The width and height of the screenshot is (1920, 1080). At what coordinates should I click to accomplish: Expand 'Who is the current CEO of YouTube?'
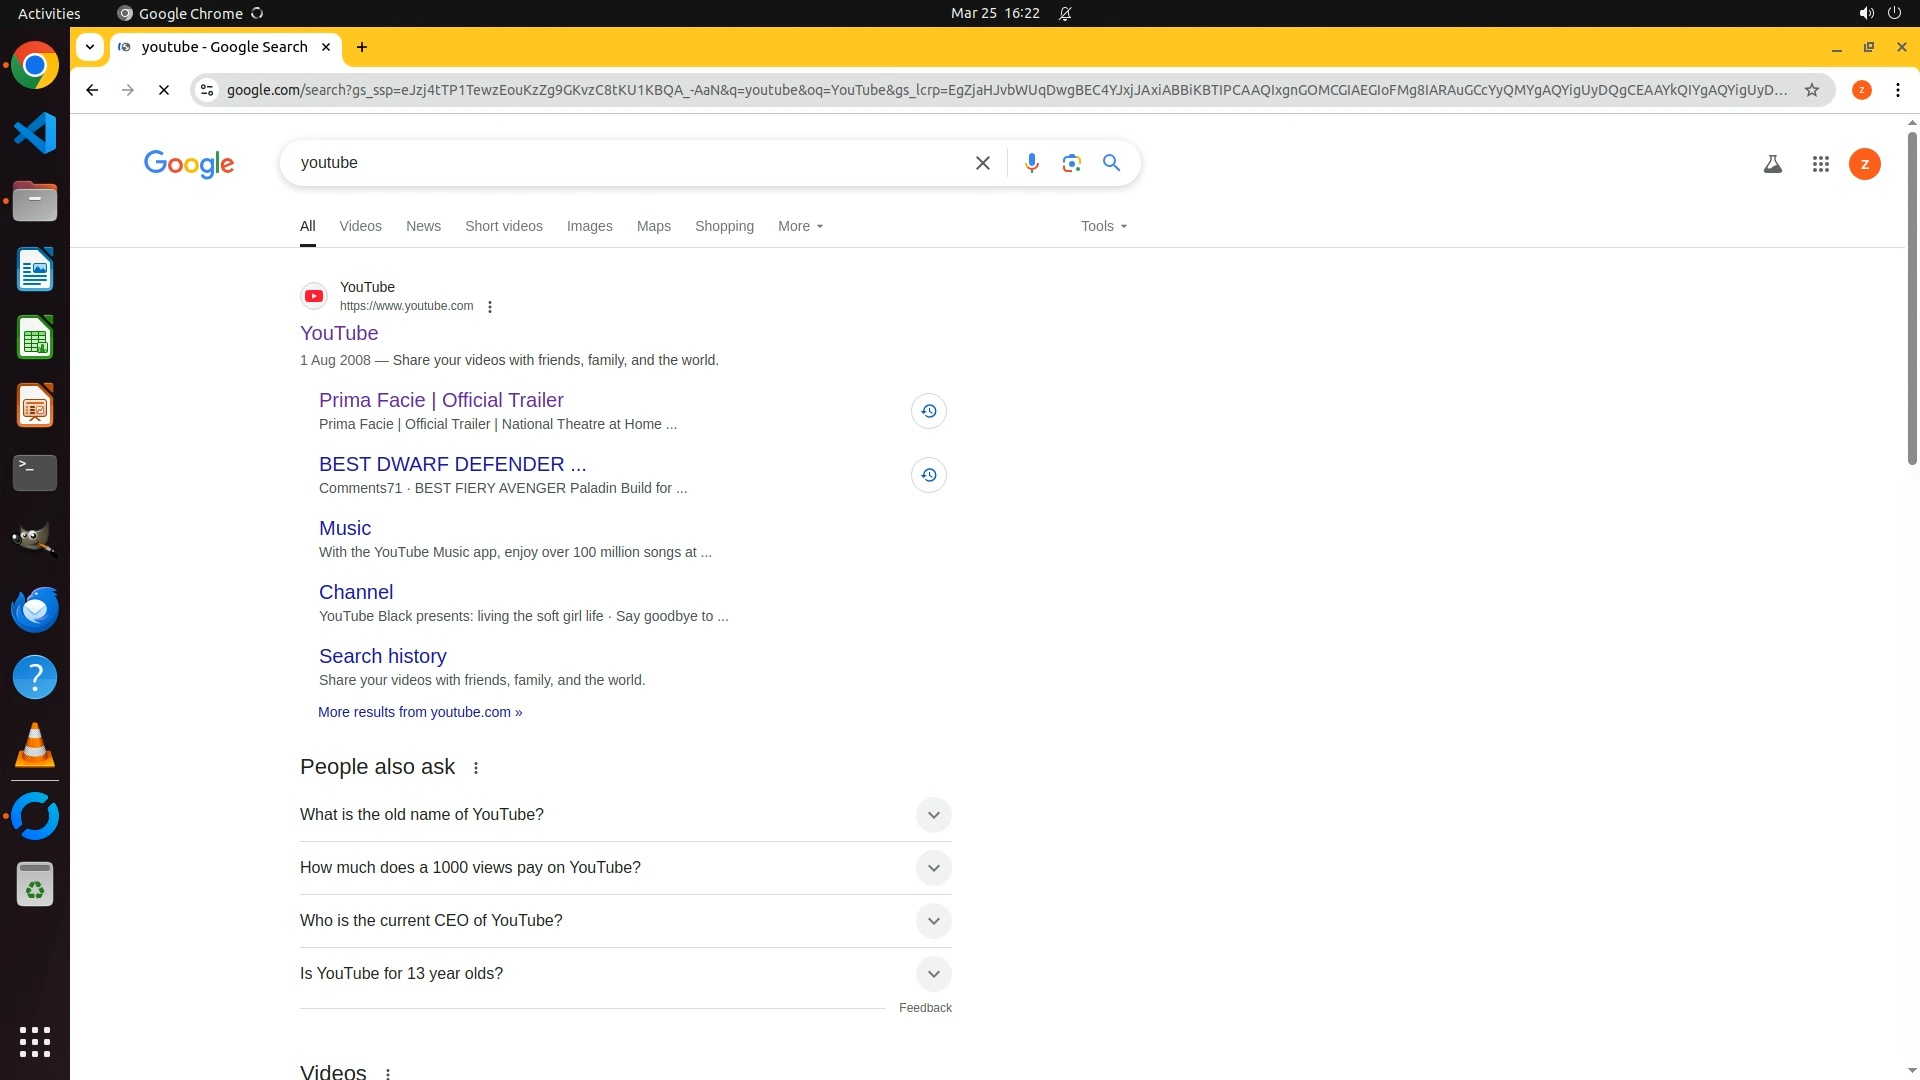tap(933, 921)
